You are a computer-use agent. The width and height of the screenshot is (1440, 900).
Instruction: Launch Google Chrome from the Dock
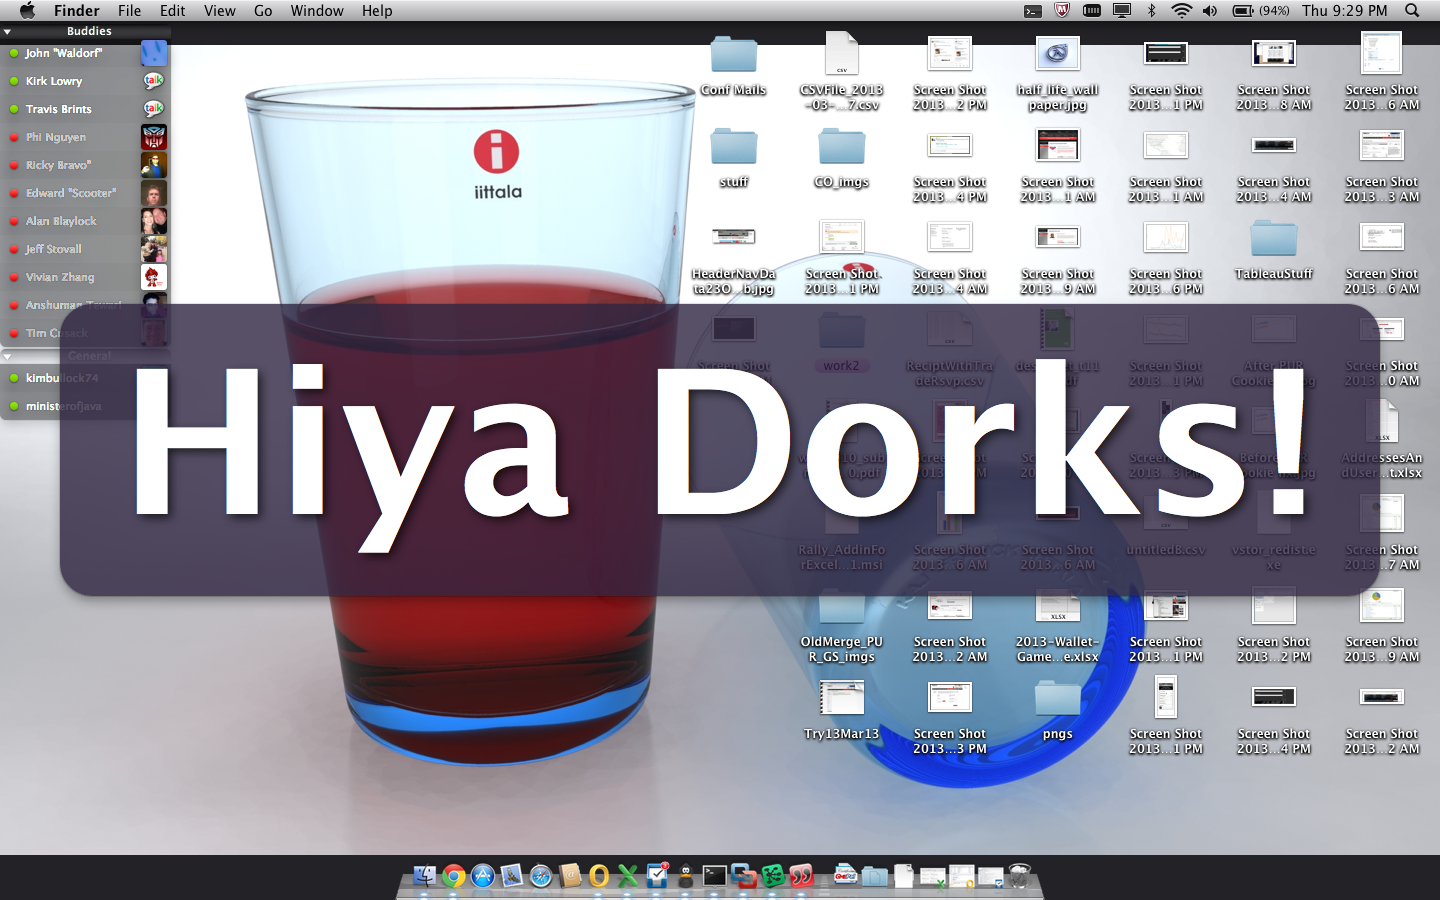pos(453,876)
